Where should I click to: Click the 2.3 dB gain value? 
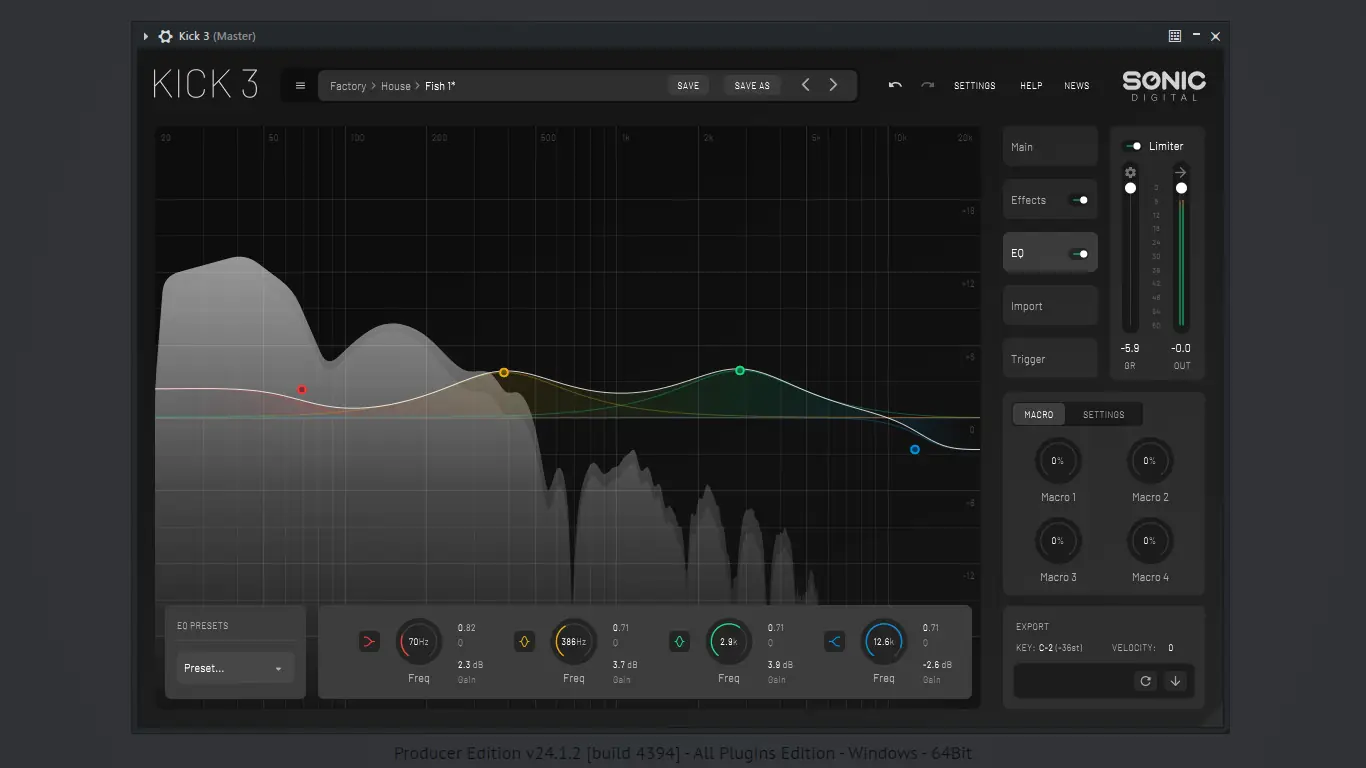pos(471,665)
